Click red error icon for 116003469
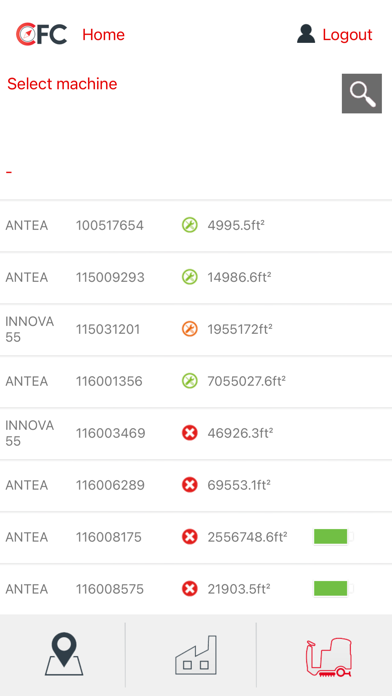 coord(190,433)
